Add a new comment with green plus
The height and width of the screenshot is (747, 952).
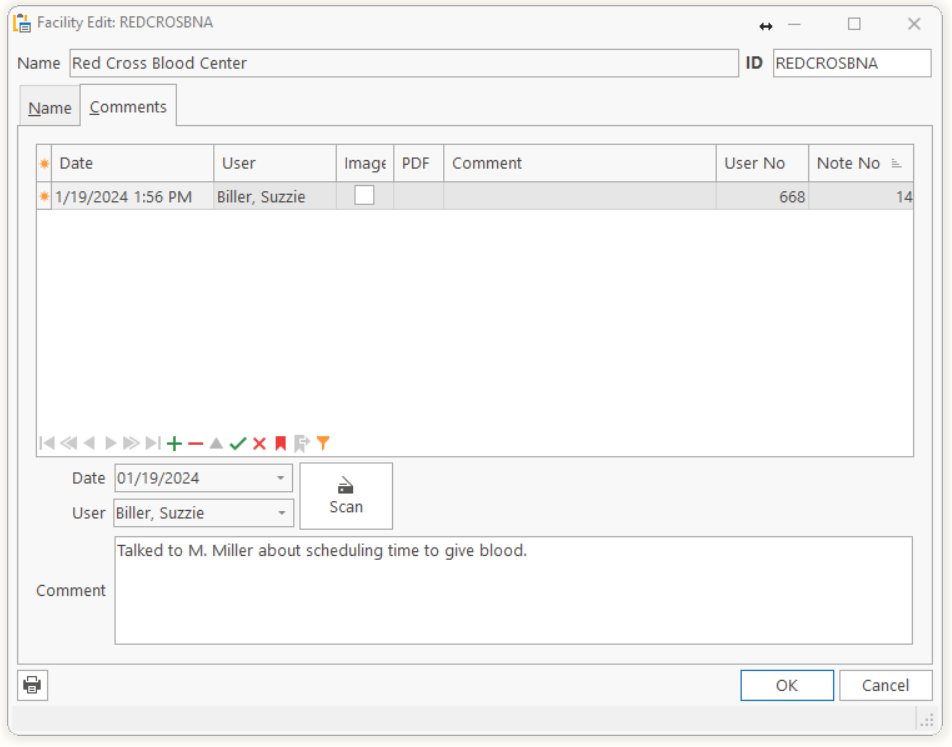(x=174, y=443)
